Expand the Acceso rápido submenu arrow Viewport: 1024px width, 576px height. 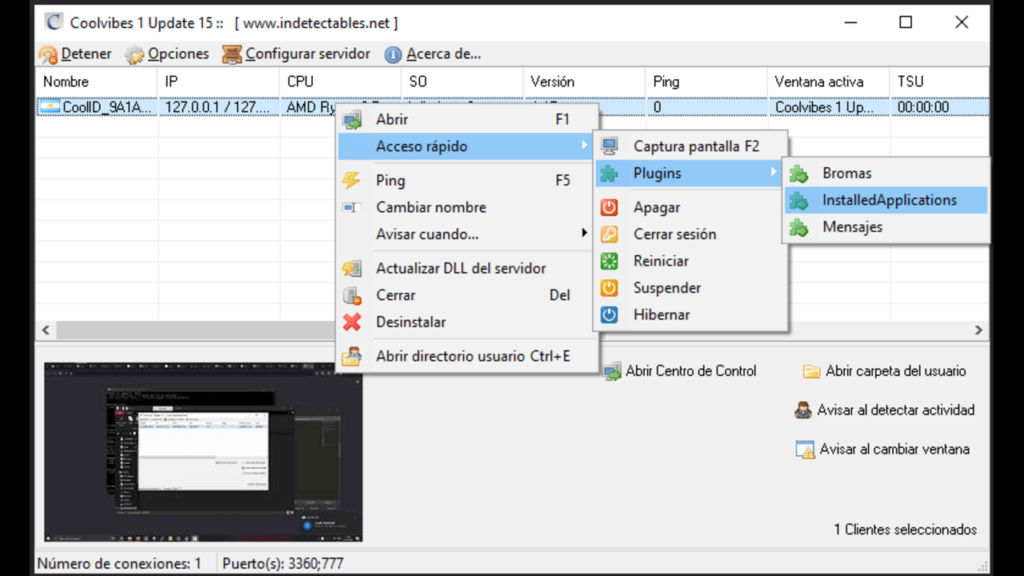click(x=584, y=146)
